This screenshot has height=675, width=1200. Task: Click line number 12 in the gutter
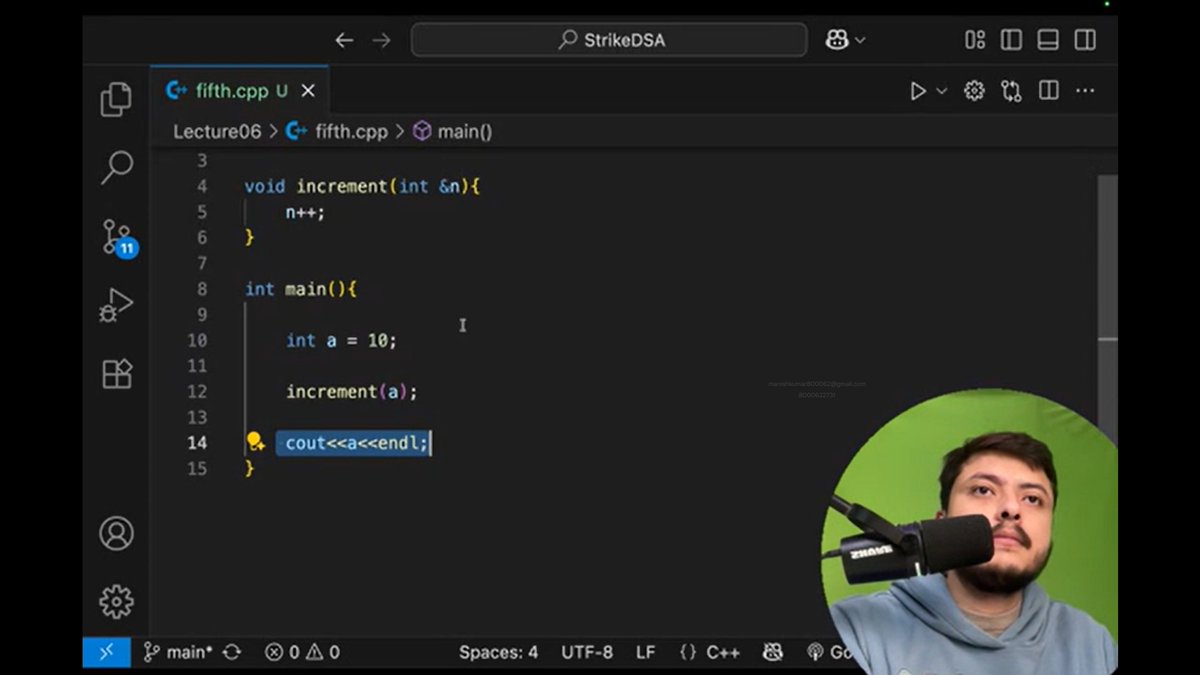(x=197, y=391)
